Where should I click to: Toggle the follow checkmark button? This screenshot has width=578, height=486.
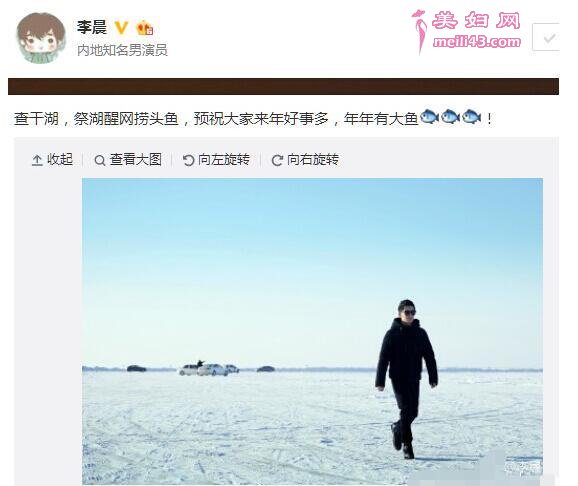point(547,37)
